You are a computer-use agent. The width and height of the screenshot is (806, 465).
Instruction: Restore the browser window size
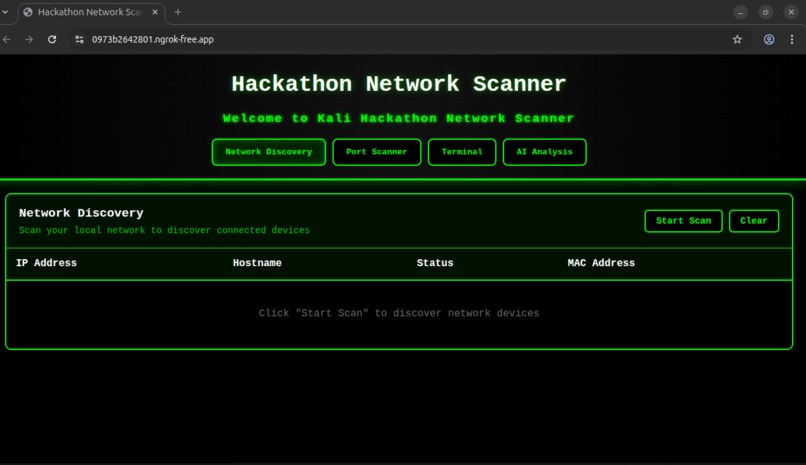pyautogui.click(x=765, y=12)
